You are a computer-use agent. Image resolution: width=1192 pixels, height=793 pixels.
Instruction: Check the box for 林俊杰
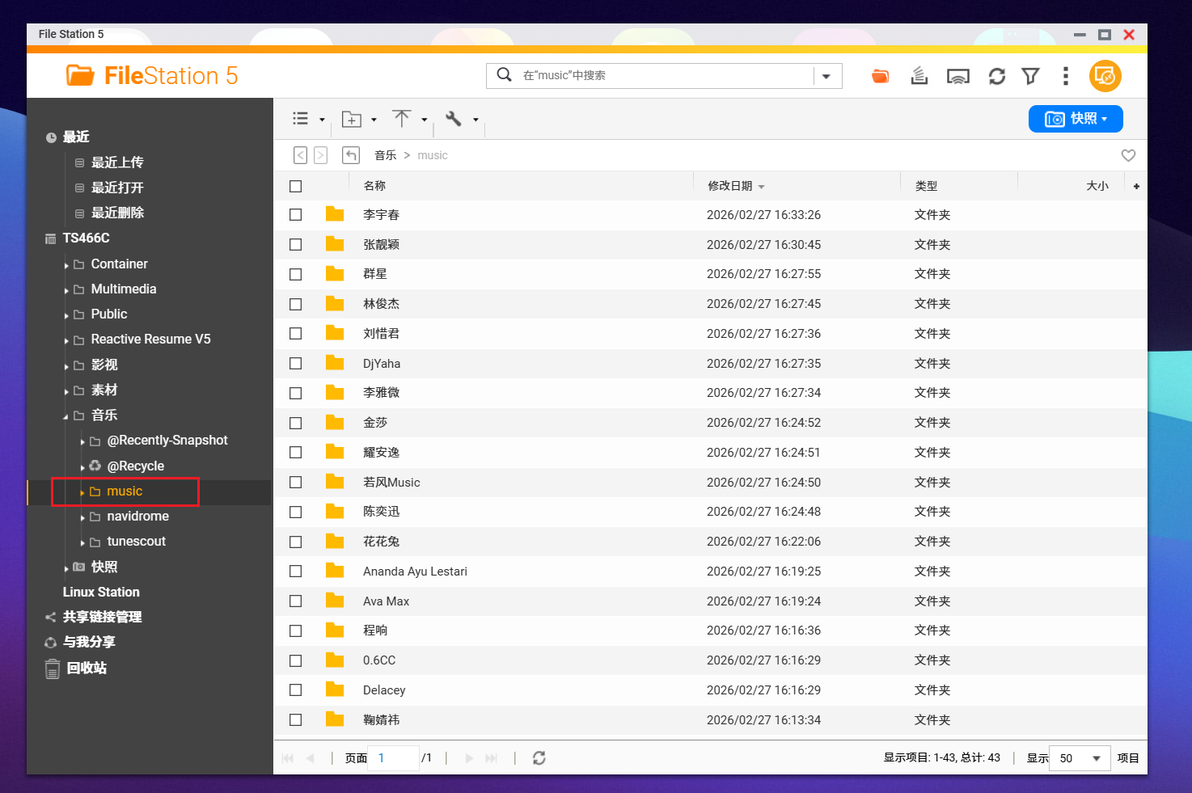[x=296, y=304]
